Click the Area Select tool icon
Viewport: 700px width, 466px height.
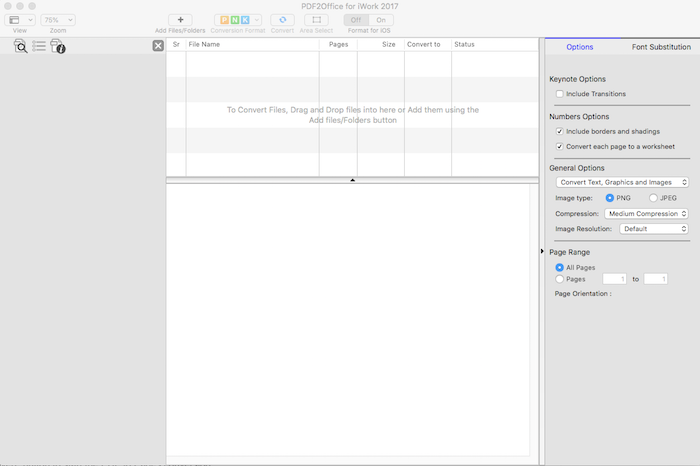pos(317,20)
